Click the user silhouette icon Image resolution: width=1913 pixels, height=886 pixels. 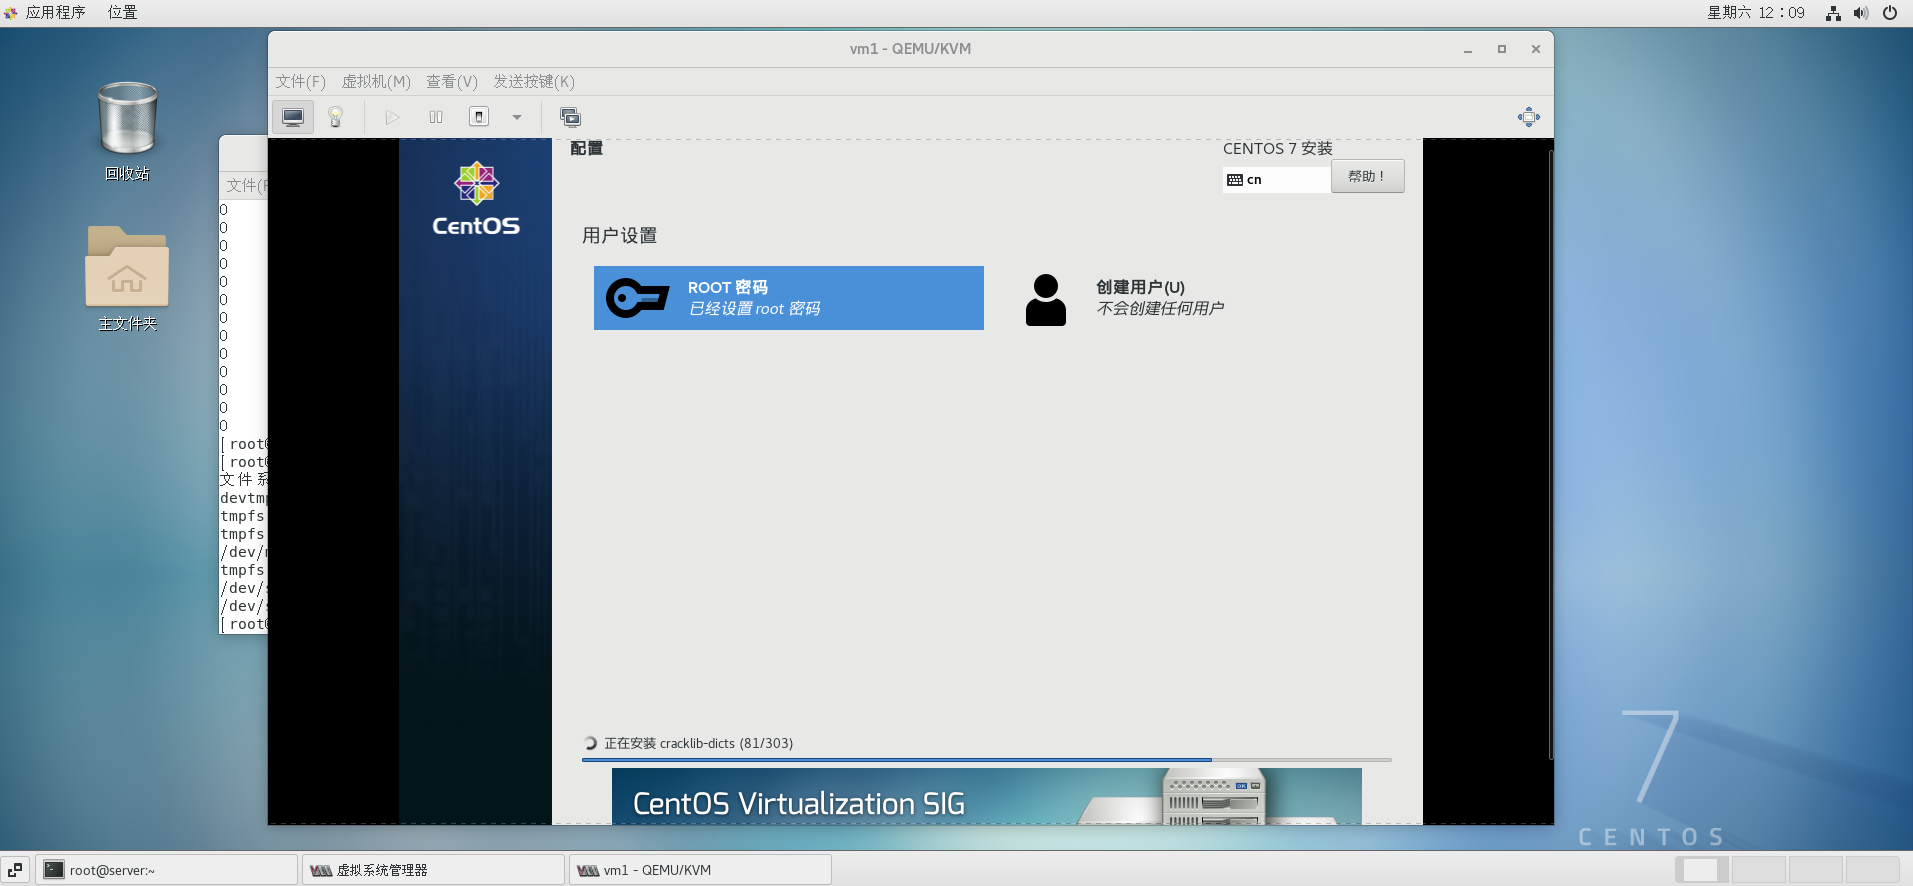tap(1046, 300)
